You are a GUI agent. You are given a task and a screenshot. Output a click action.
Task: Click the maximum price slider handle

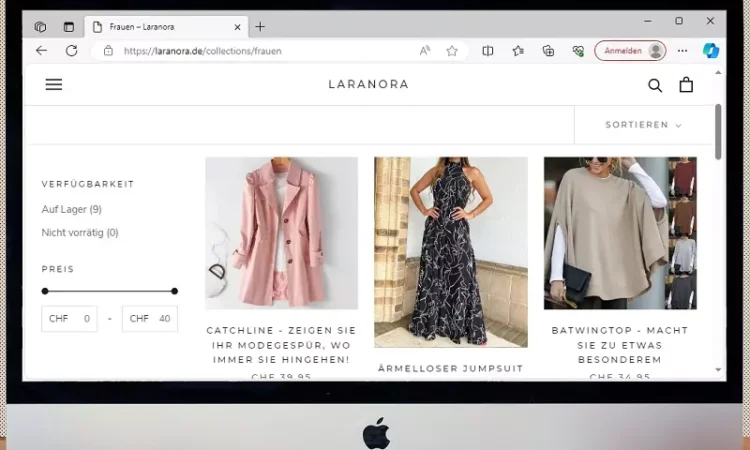175,291
